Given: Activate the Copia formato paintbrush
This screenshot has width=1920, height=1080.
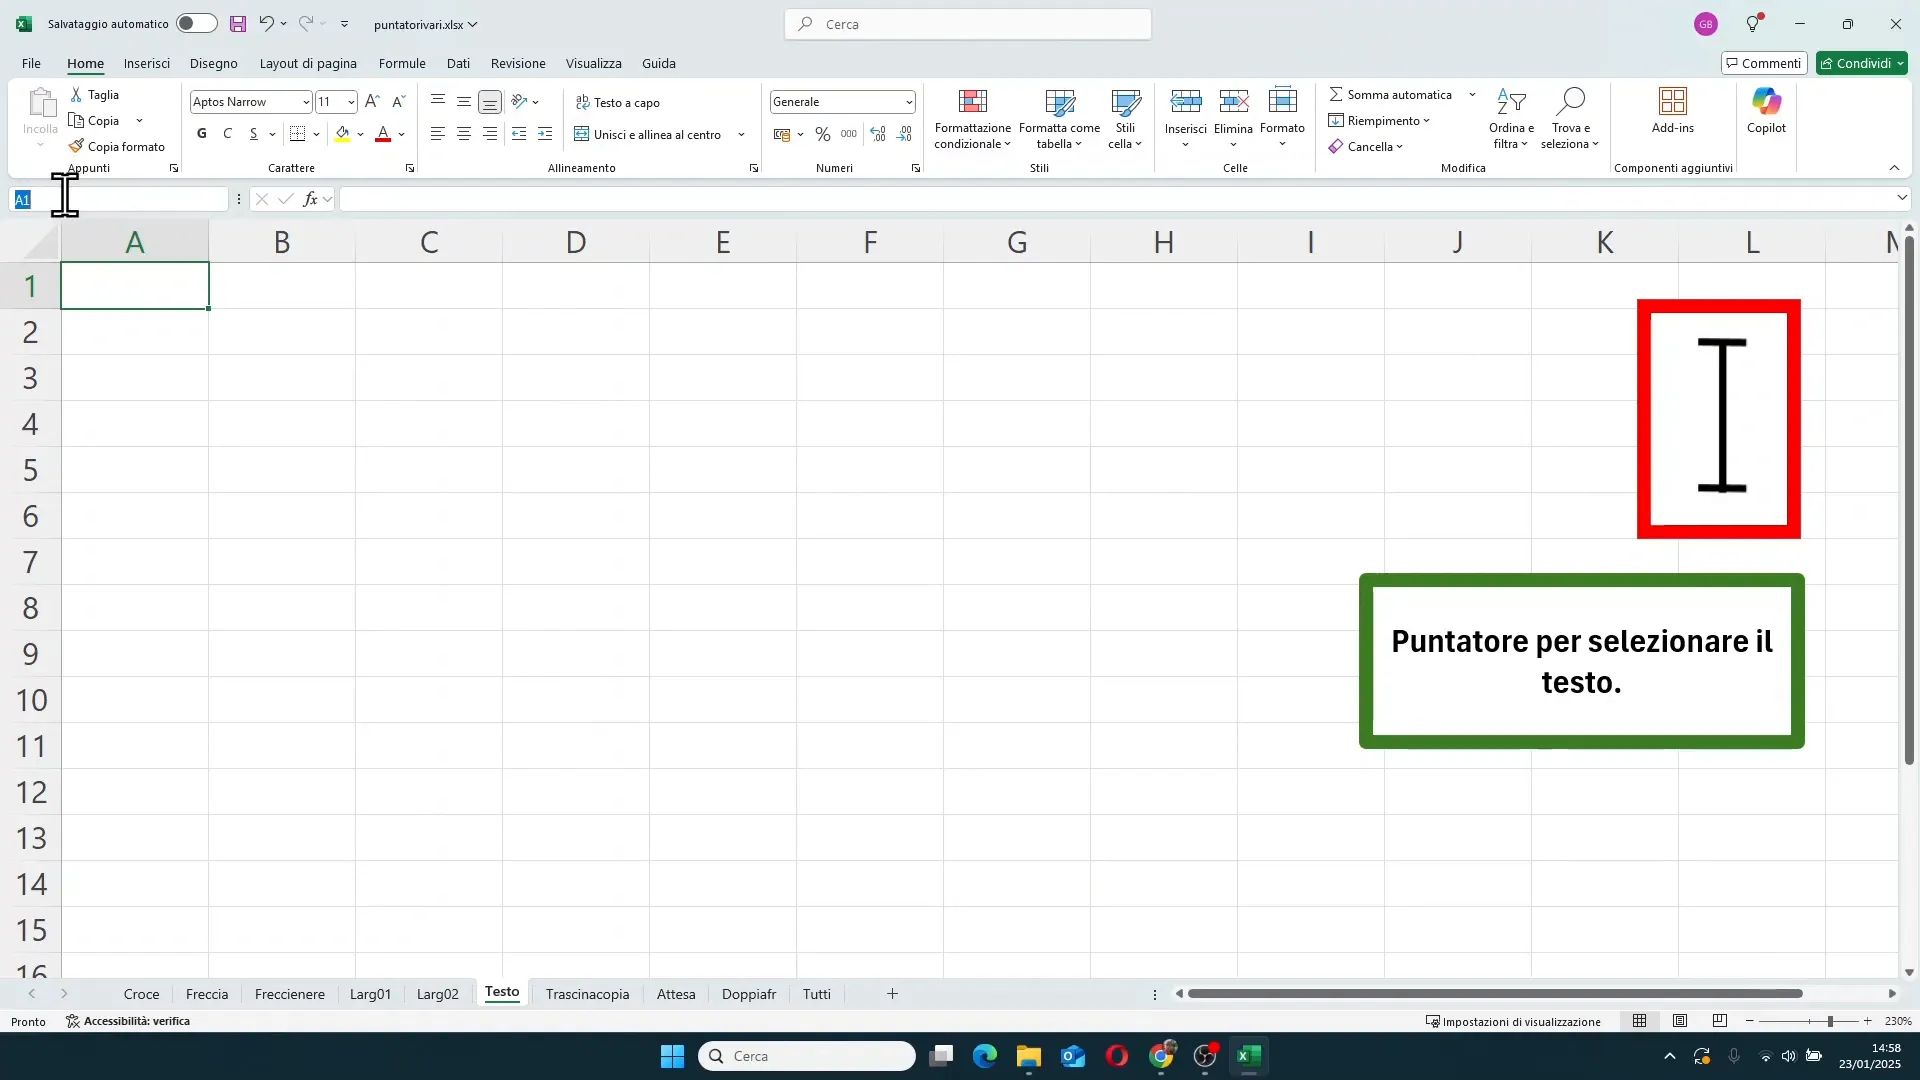Looking at the screenshot, I should click(117, 147).
